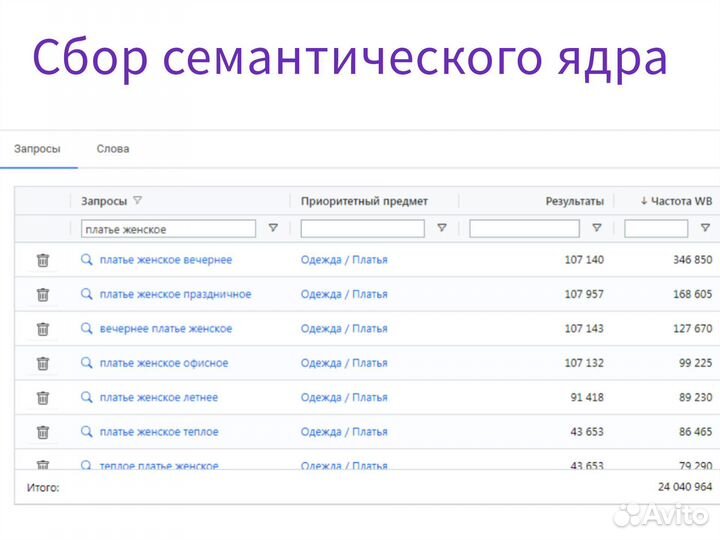Open query 'платье женское теплое'
Screen dimensions: 720x540
point(159,432)
